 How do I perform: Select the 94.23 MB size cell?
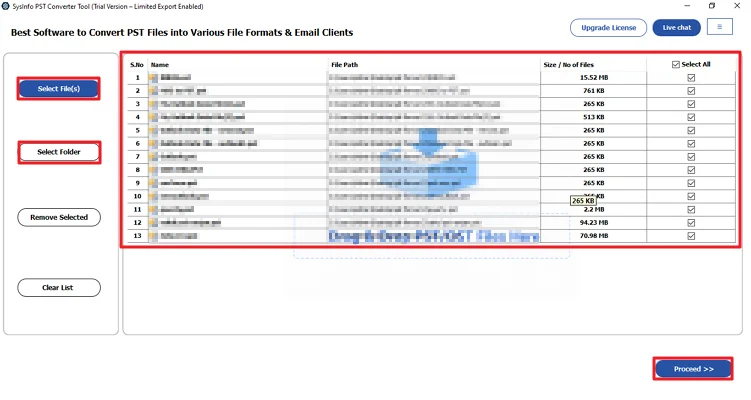pos(594,223)
